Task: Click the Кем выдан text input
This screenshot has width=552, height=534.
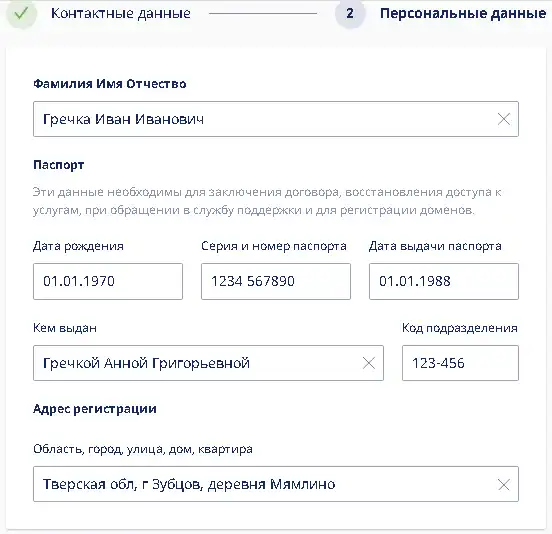Action: [208, 363]
